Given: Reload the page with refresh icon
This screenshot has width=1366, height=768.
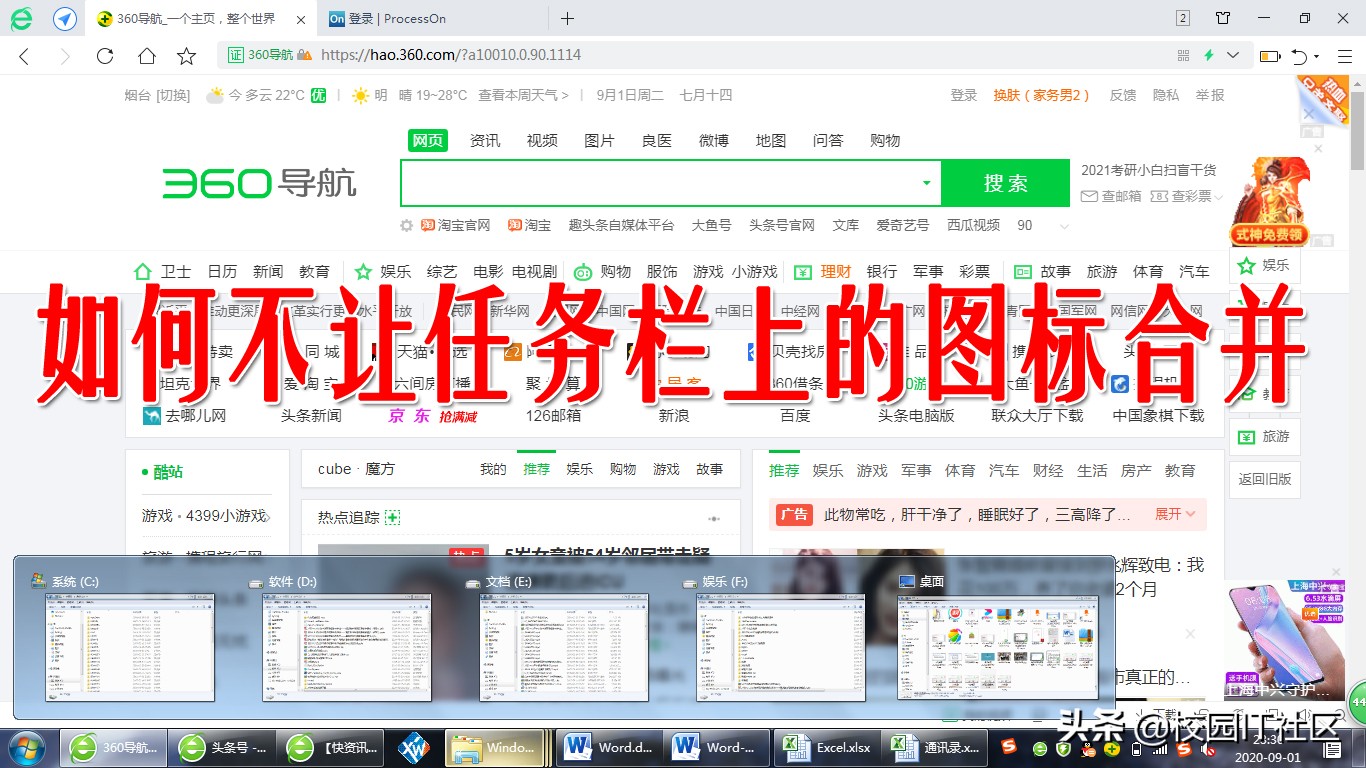Looking at the screenshot, I should click(x=105, y=56).
